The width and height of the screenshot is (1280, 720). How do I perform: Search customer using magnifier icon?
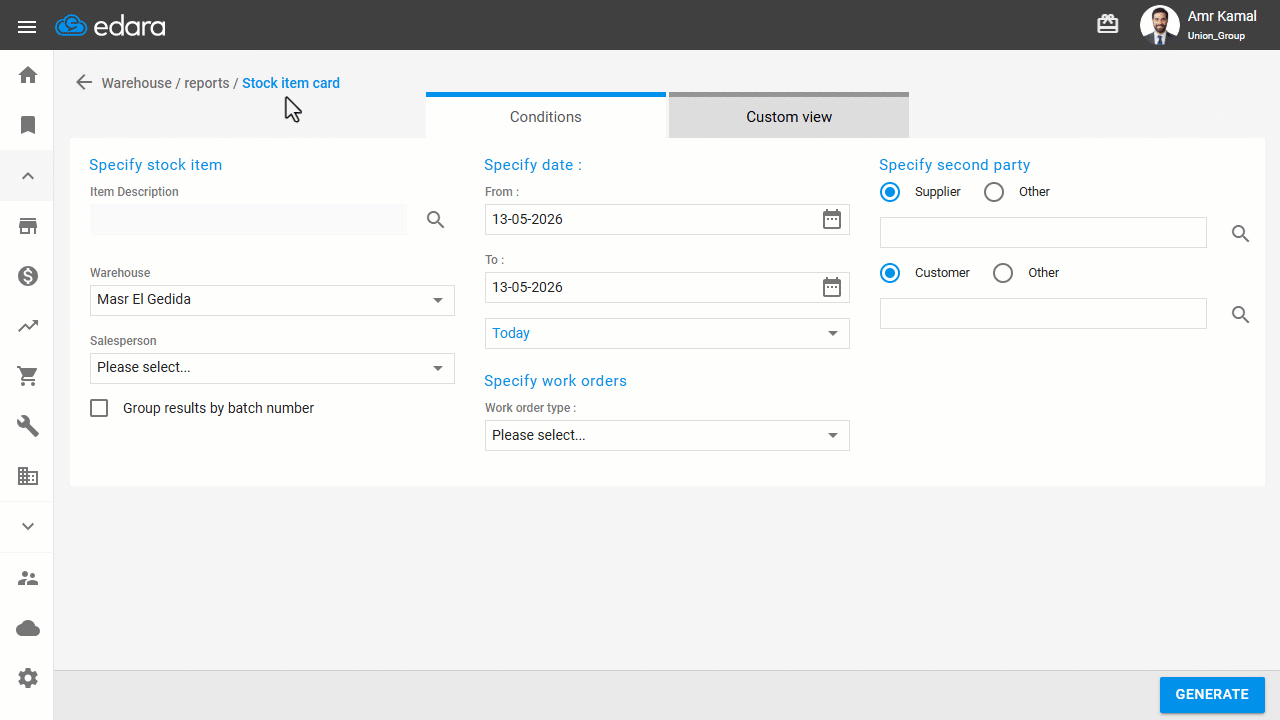(1240, 315)
